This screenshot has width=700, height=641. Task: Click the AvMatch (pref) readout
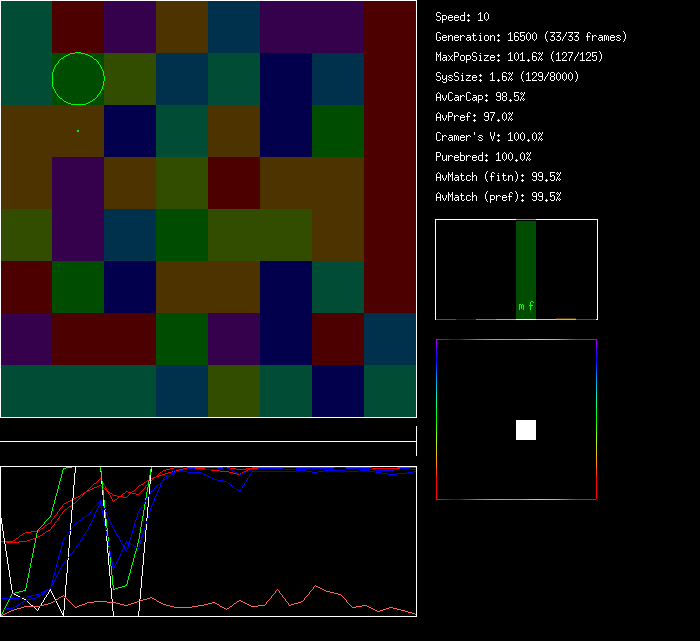click(x=498, y=197)
